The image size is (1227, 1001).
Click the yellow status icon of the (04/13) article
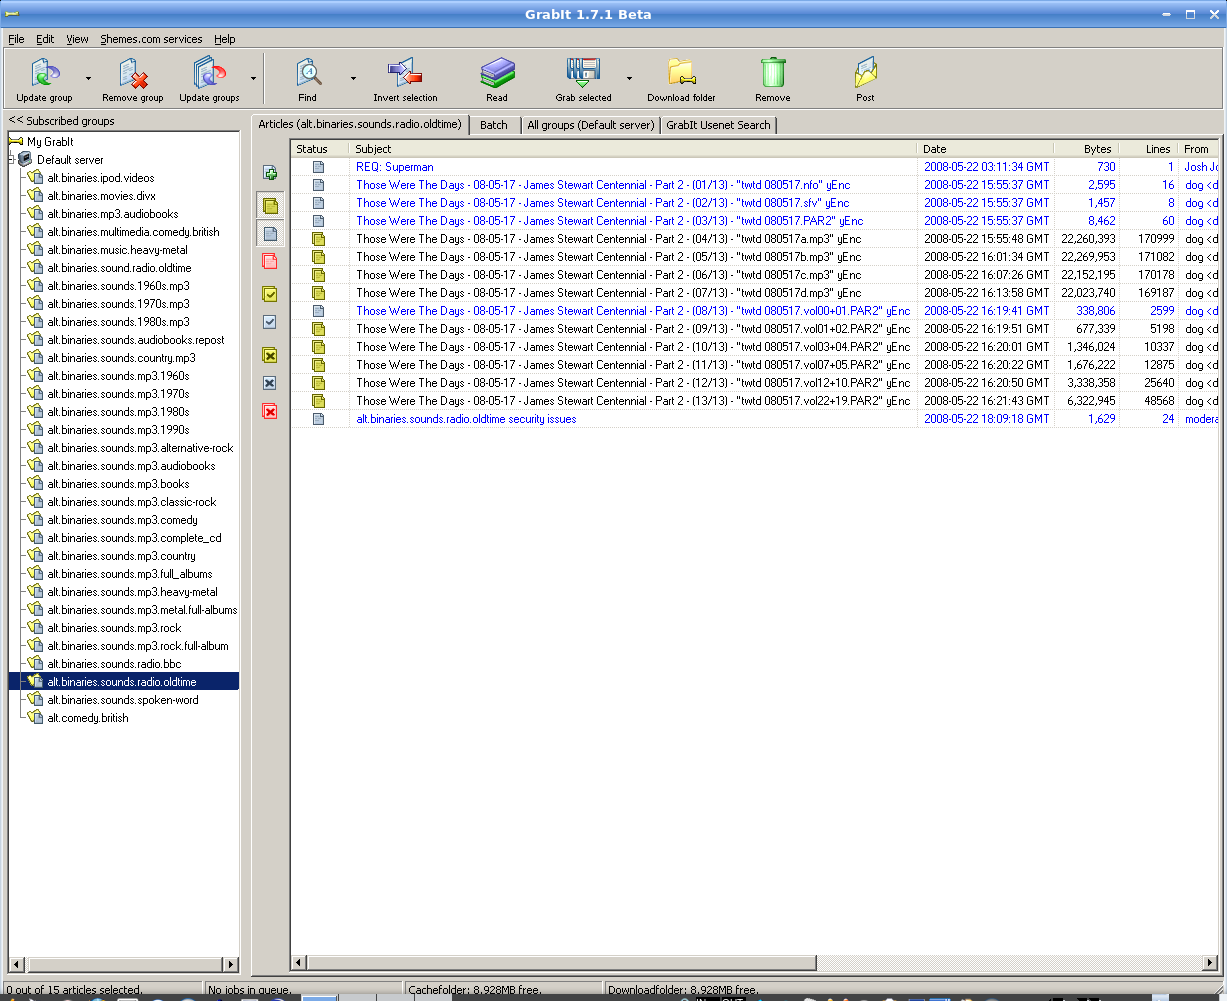point(319,239)
